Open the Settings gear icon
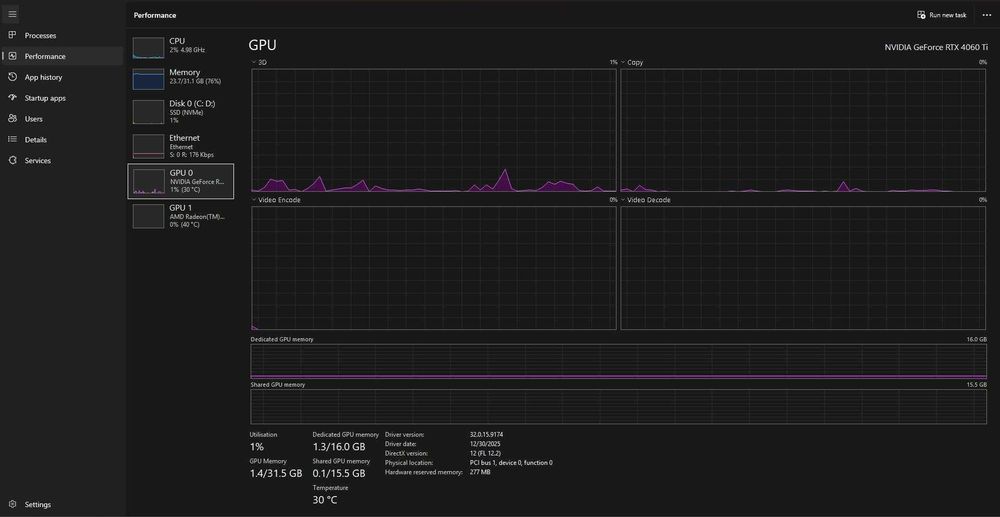1000x517 pixels. click(12, 504)
